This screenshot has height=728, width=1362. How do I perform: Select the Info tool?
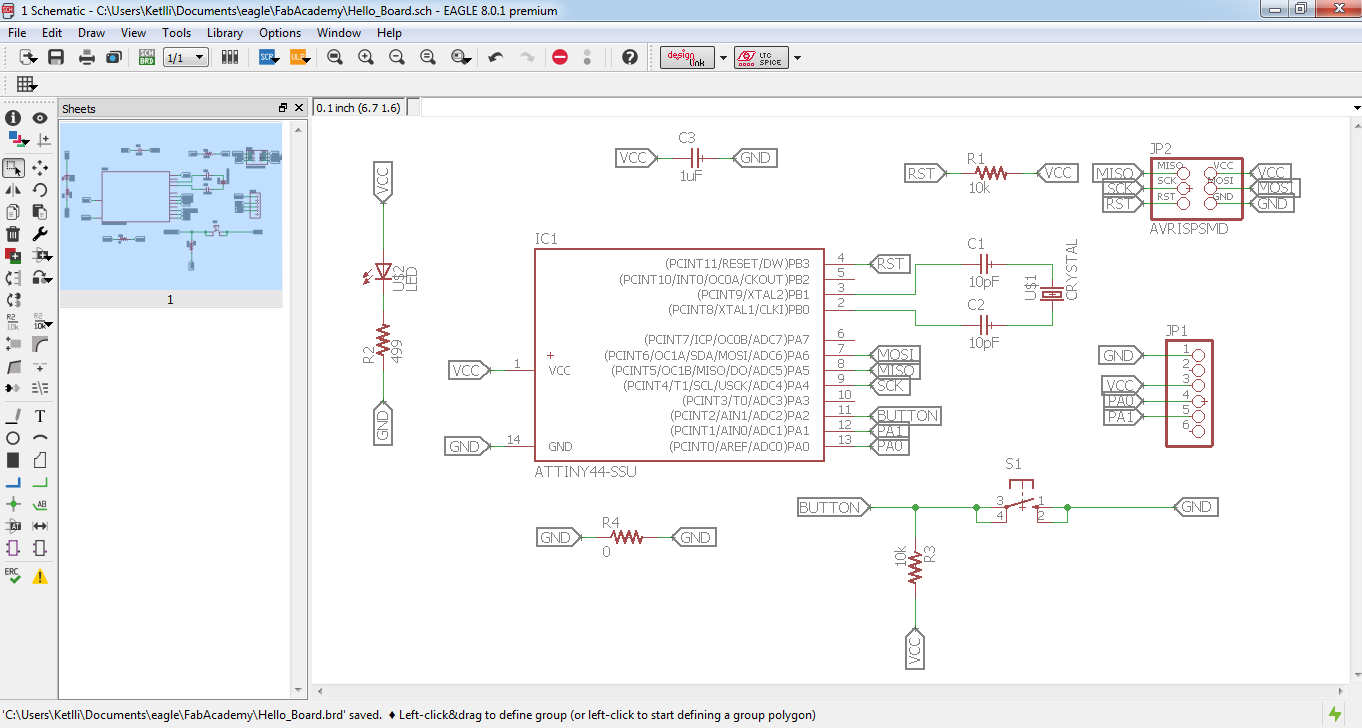(x=14, y=117)
